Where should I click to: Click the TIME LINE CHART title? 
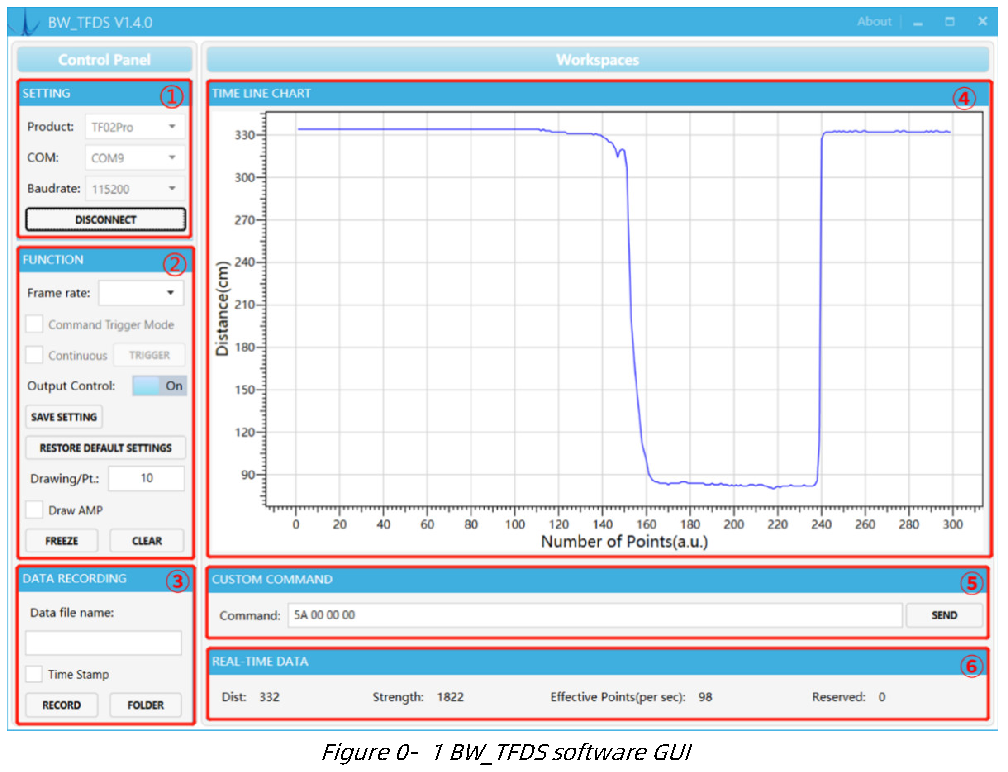262,93
